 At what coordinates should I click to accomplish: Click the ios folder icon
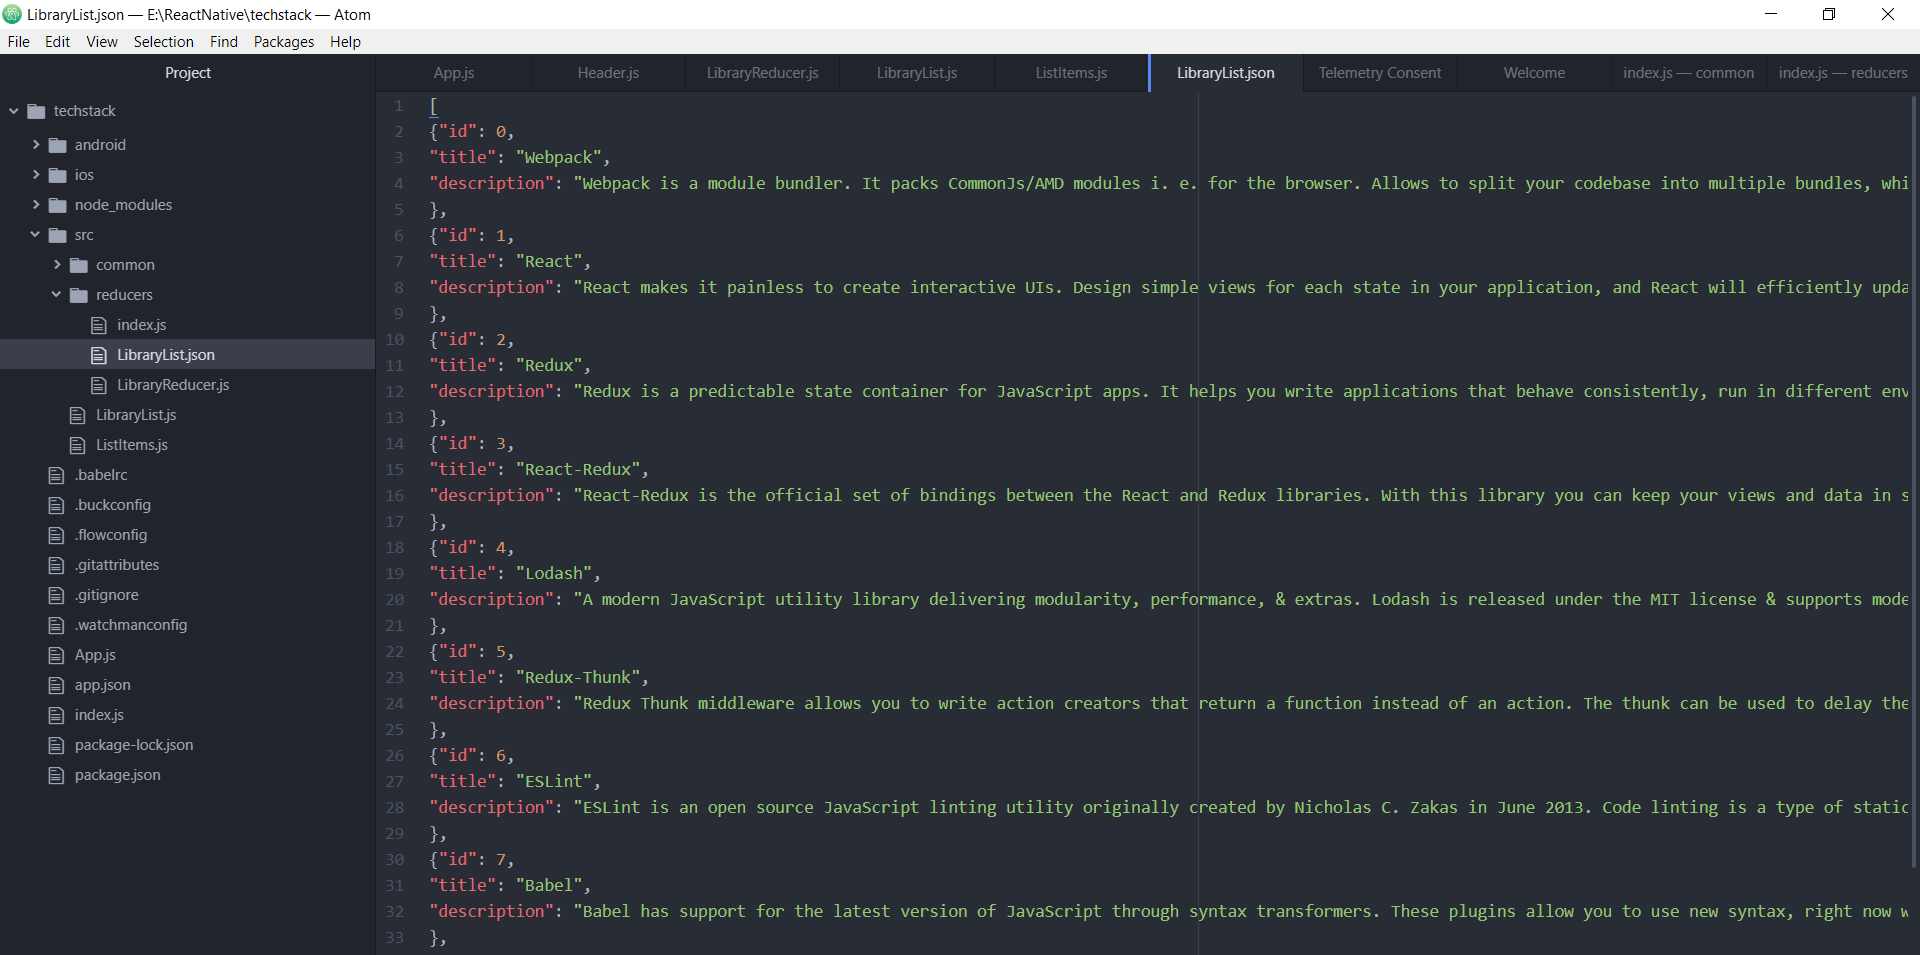point(58,175)
